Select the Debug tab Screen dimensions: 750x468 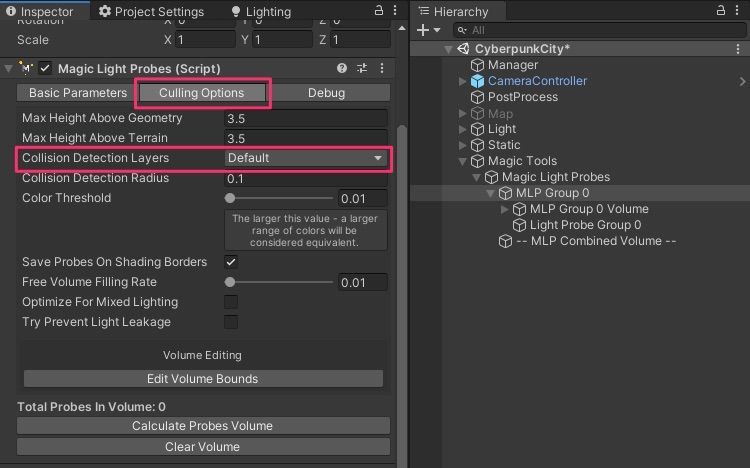[327, 93]
